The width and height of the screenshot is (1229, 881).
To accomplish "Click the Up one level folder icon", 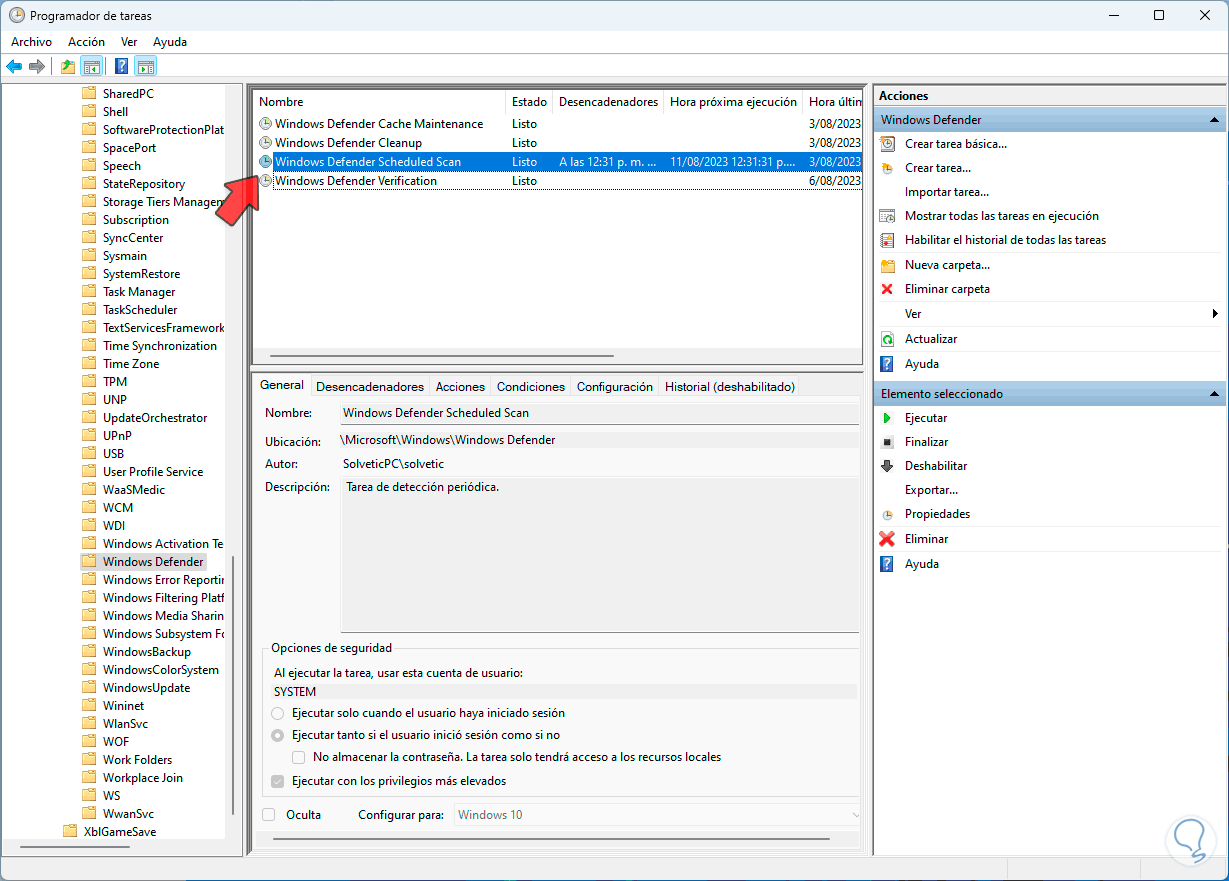I will [x=67, y=67].
